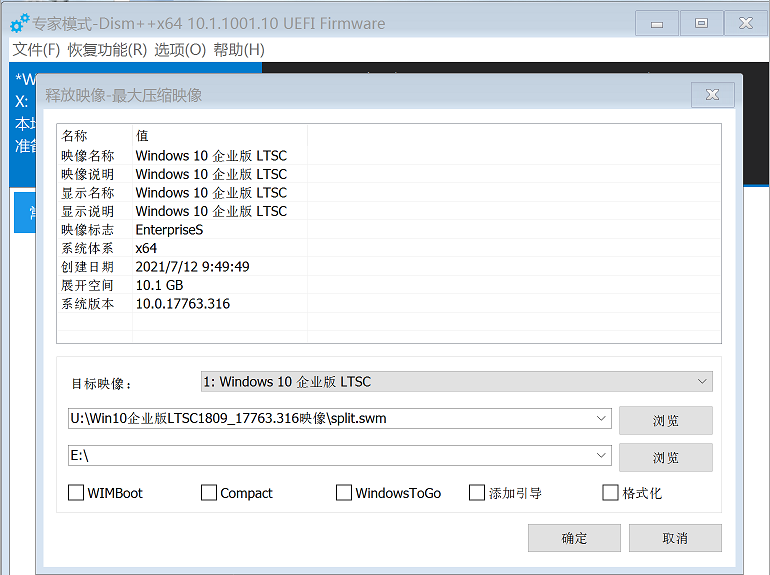Open the 文件(F) menu
Viewport: 770px width, 575px height.
point(36,50)
